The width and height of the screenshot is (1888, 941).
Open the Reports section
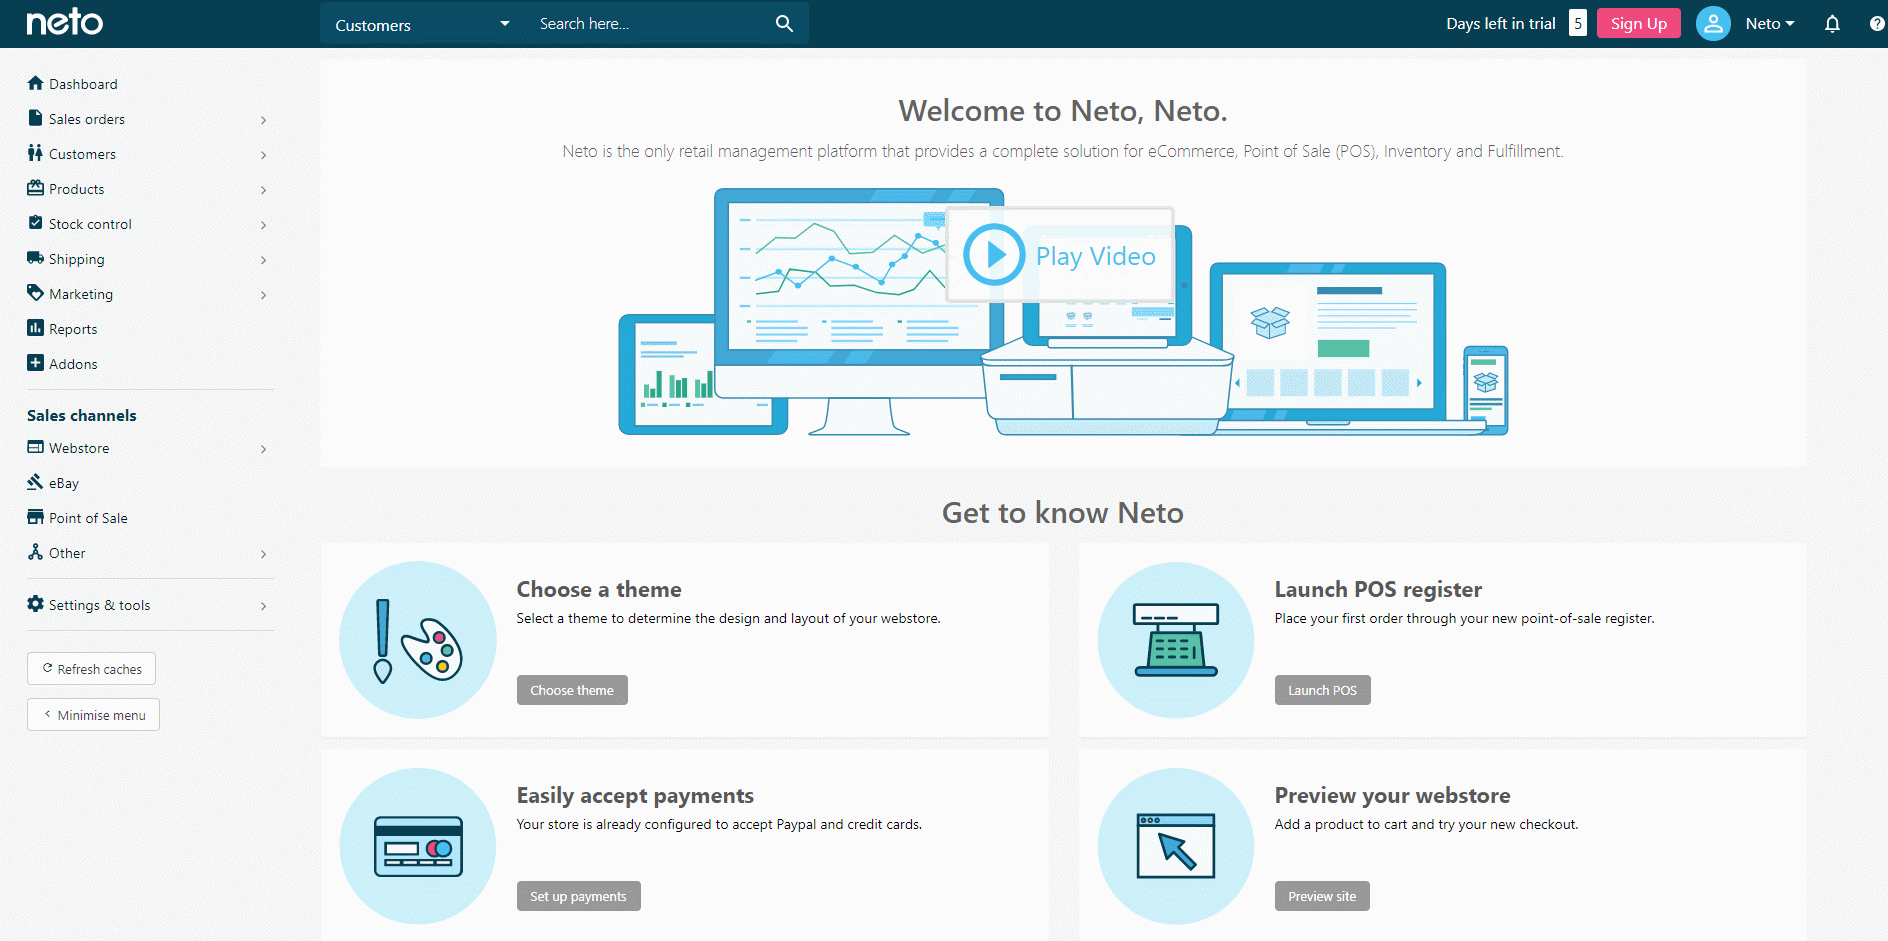pyautogui.click(x=73, y=329)
